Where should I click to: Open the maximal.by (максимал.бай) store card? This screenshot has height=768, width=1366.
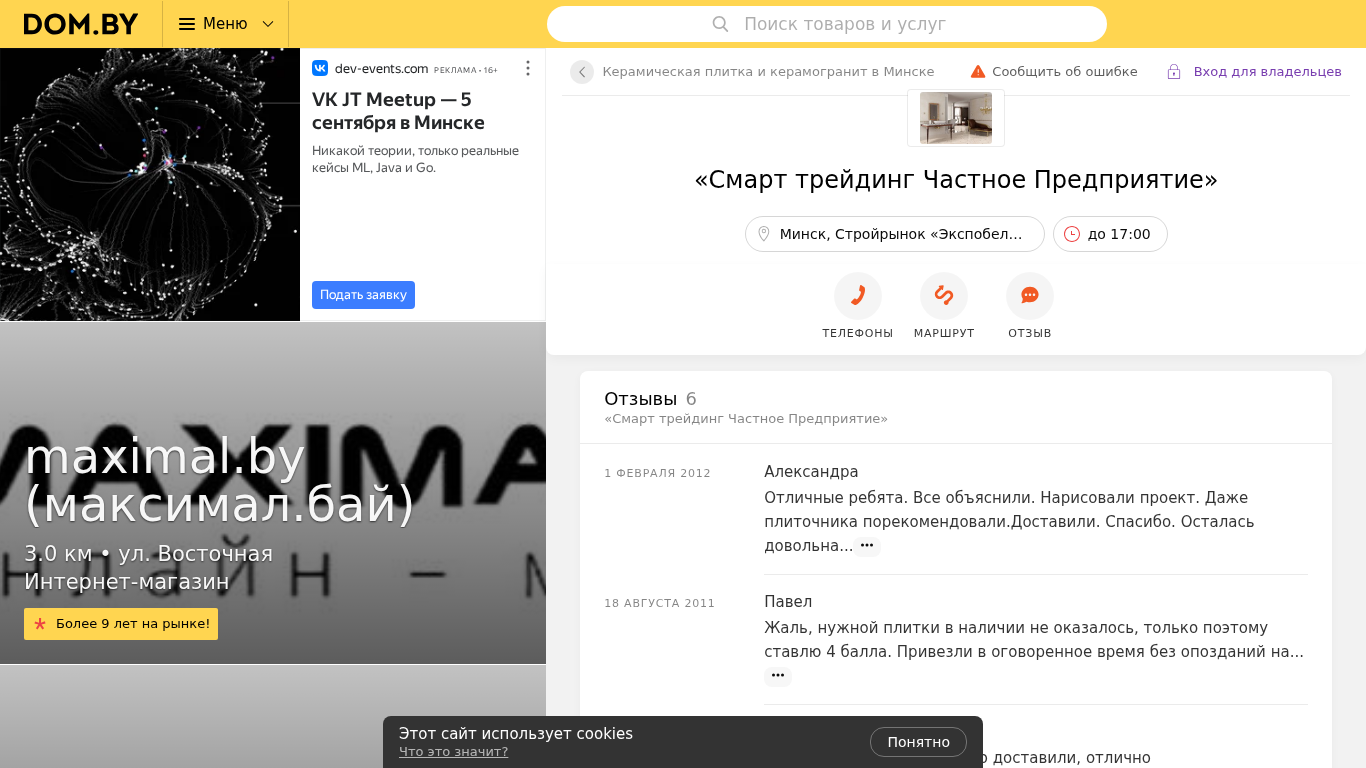click(x=273, y=493)
